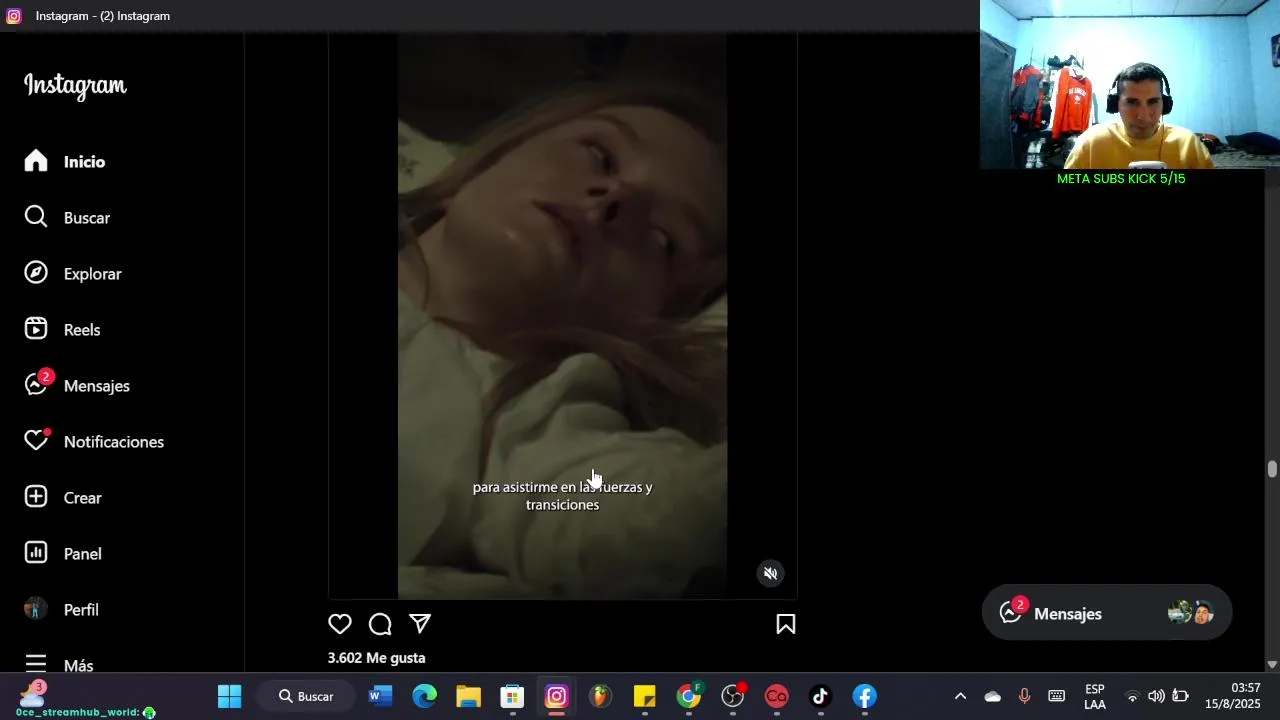Click the page vertical scrollbar thumb
This screenshot has width=1280, height=720.
pos(1272,469)
